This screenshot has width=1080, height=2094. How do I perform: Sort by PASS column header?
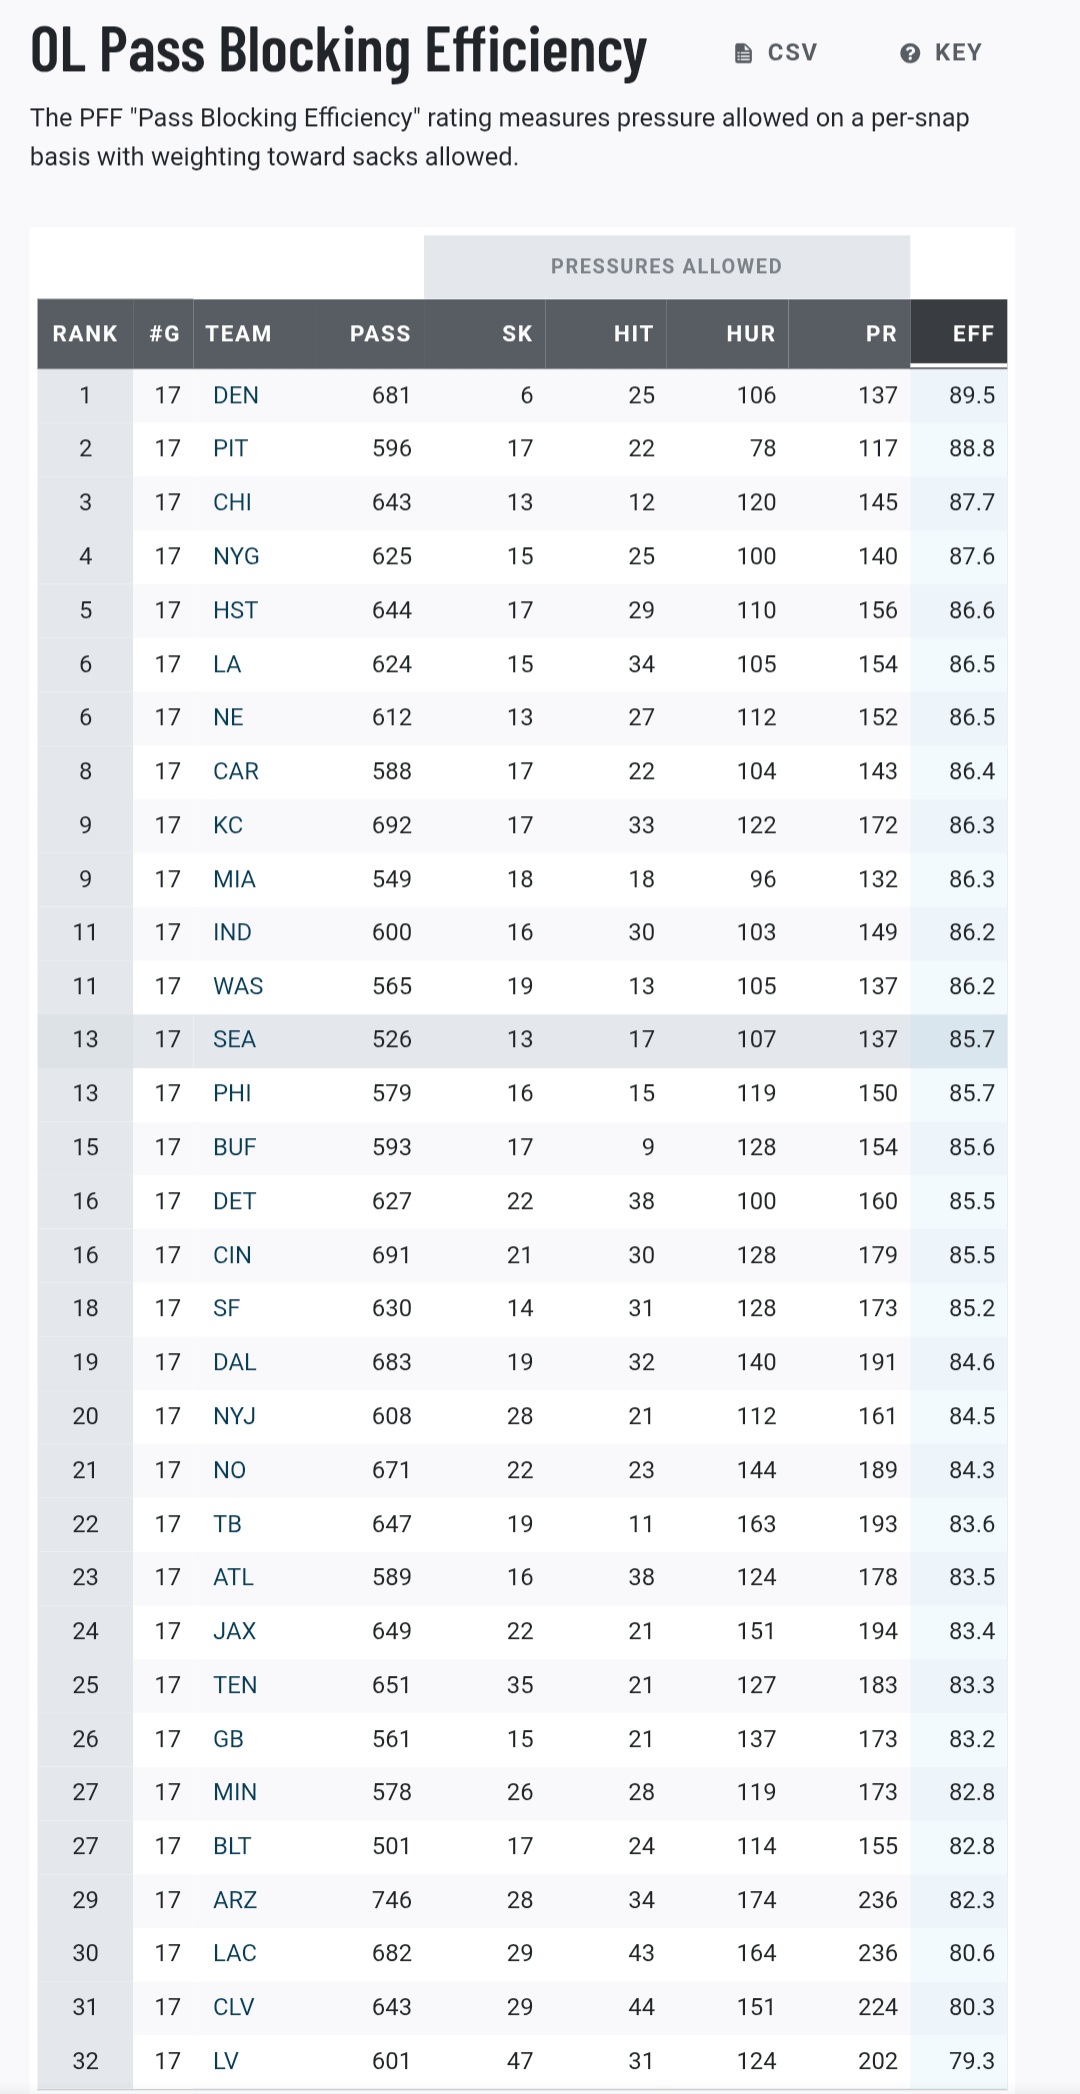coord(380,334)
